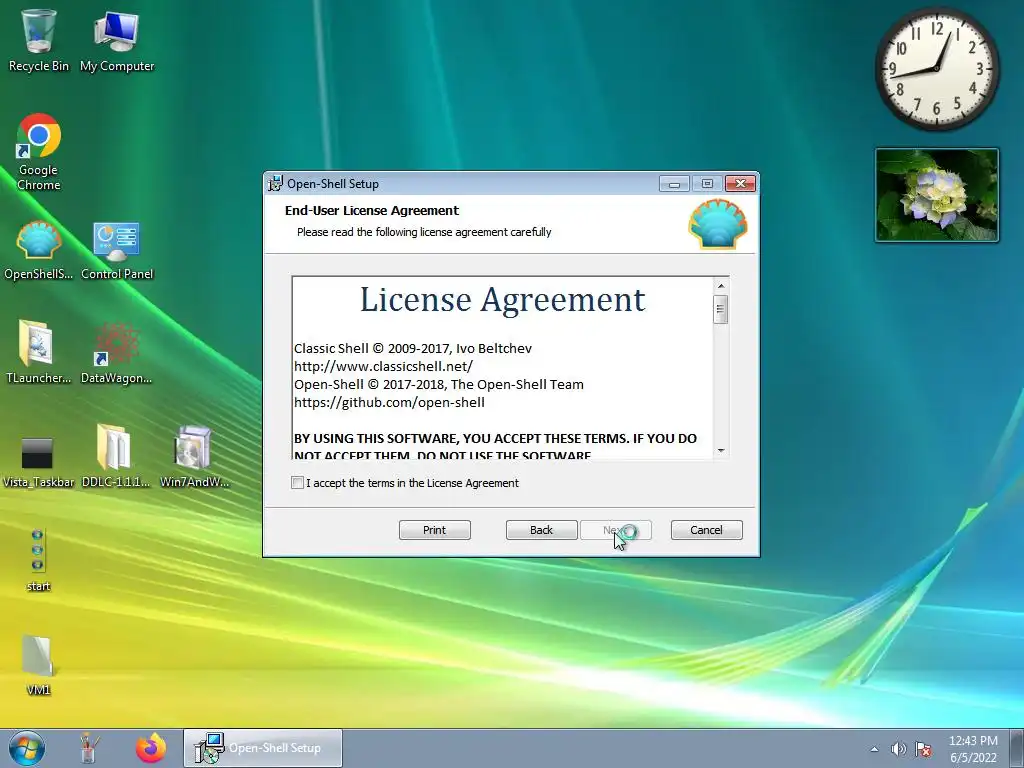Screen dimensions: 1024x768
Task: Click the analog clock desktop gadget
Action: 936,69
